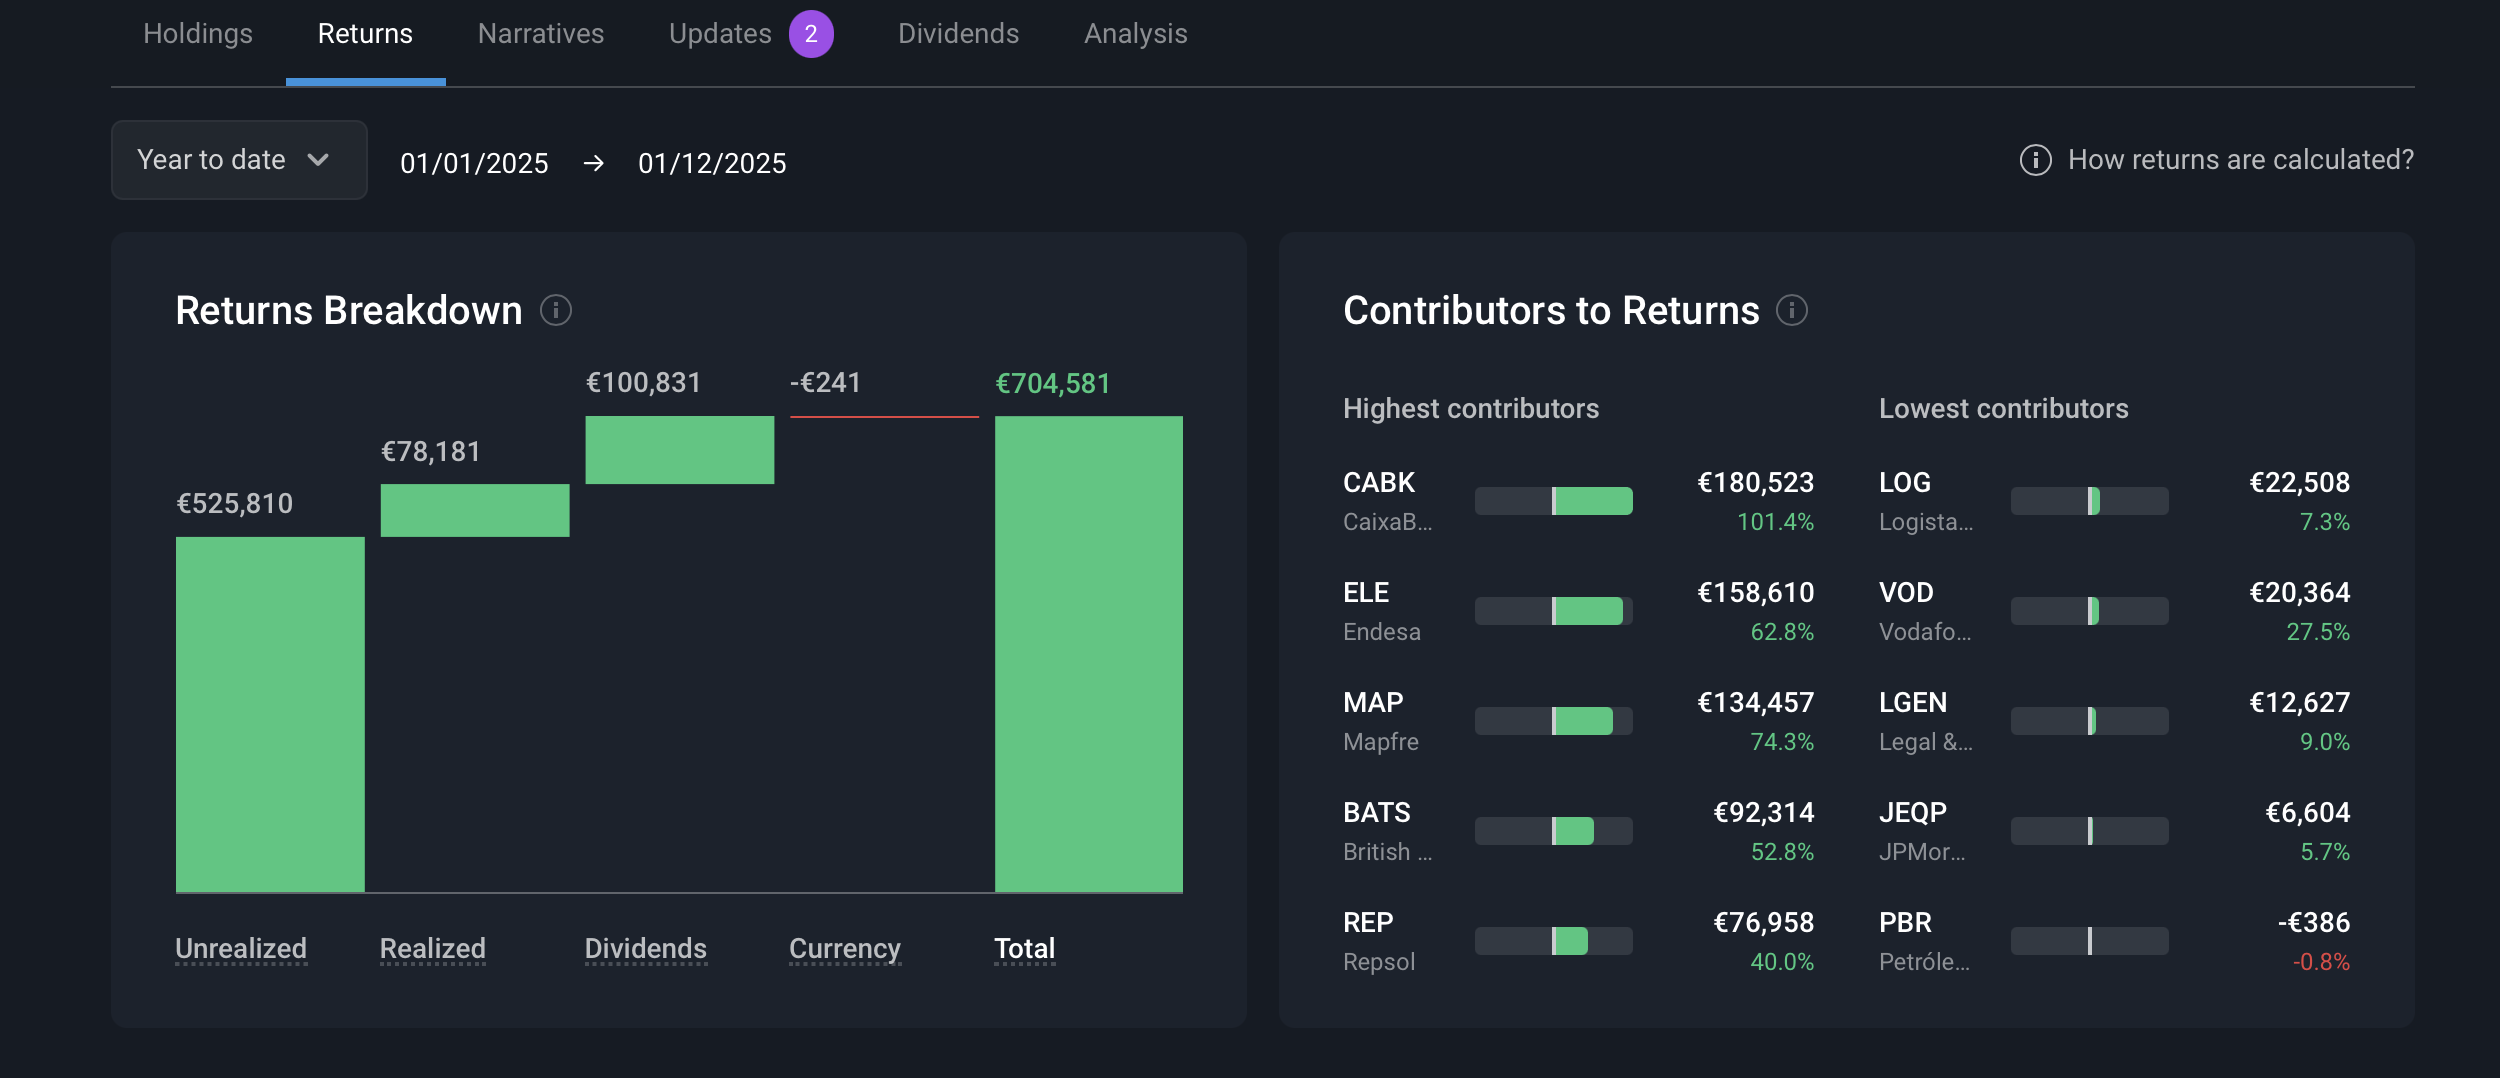Click the arrow between the two dates
Image resolution: width=2500 pixels, height=1078 pixels.
pyautogui.click(x=594, y=163)
